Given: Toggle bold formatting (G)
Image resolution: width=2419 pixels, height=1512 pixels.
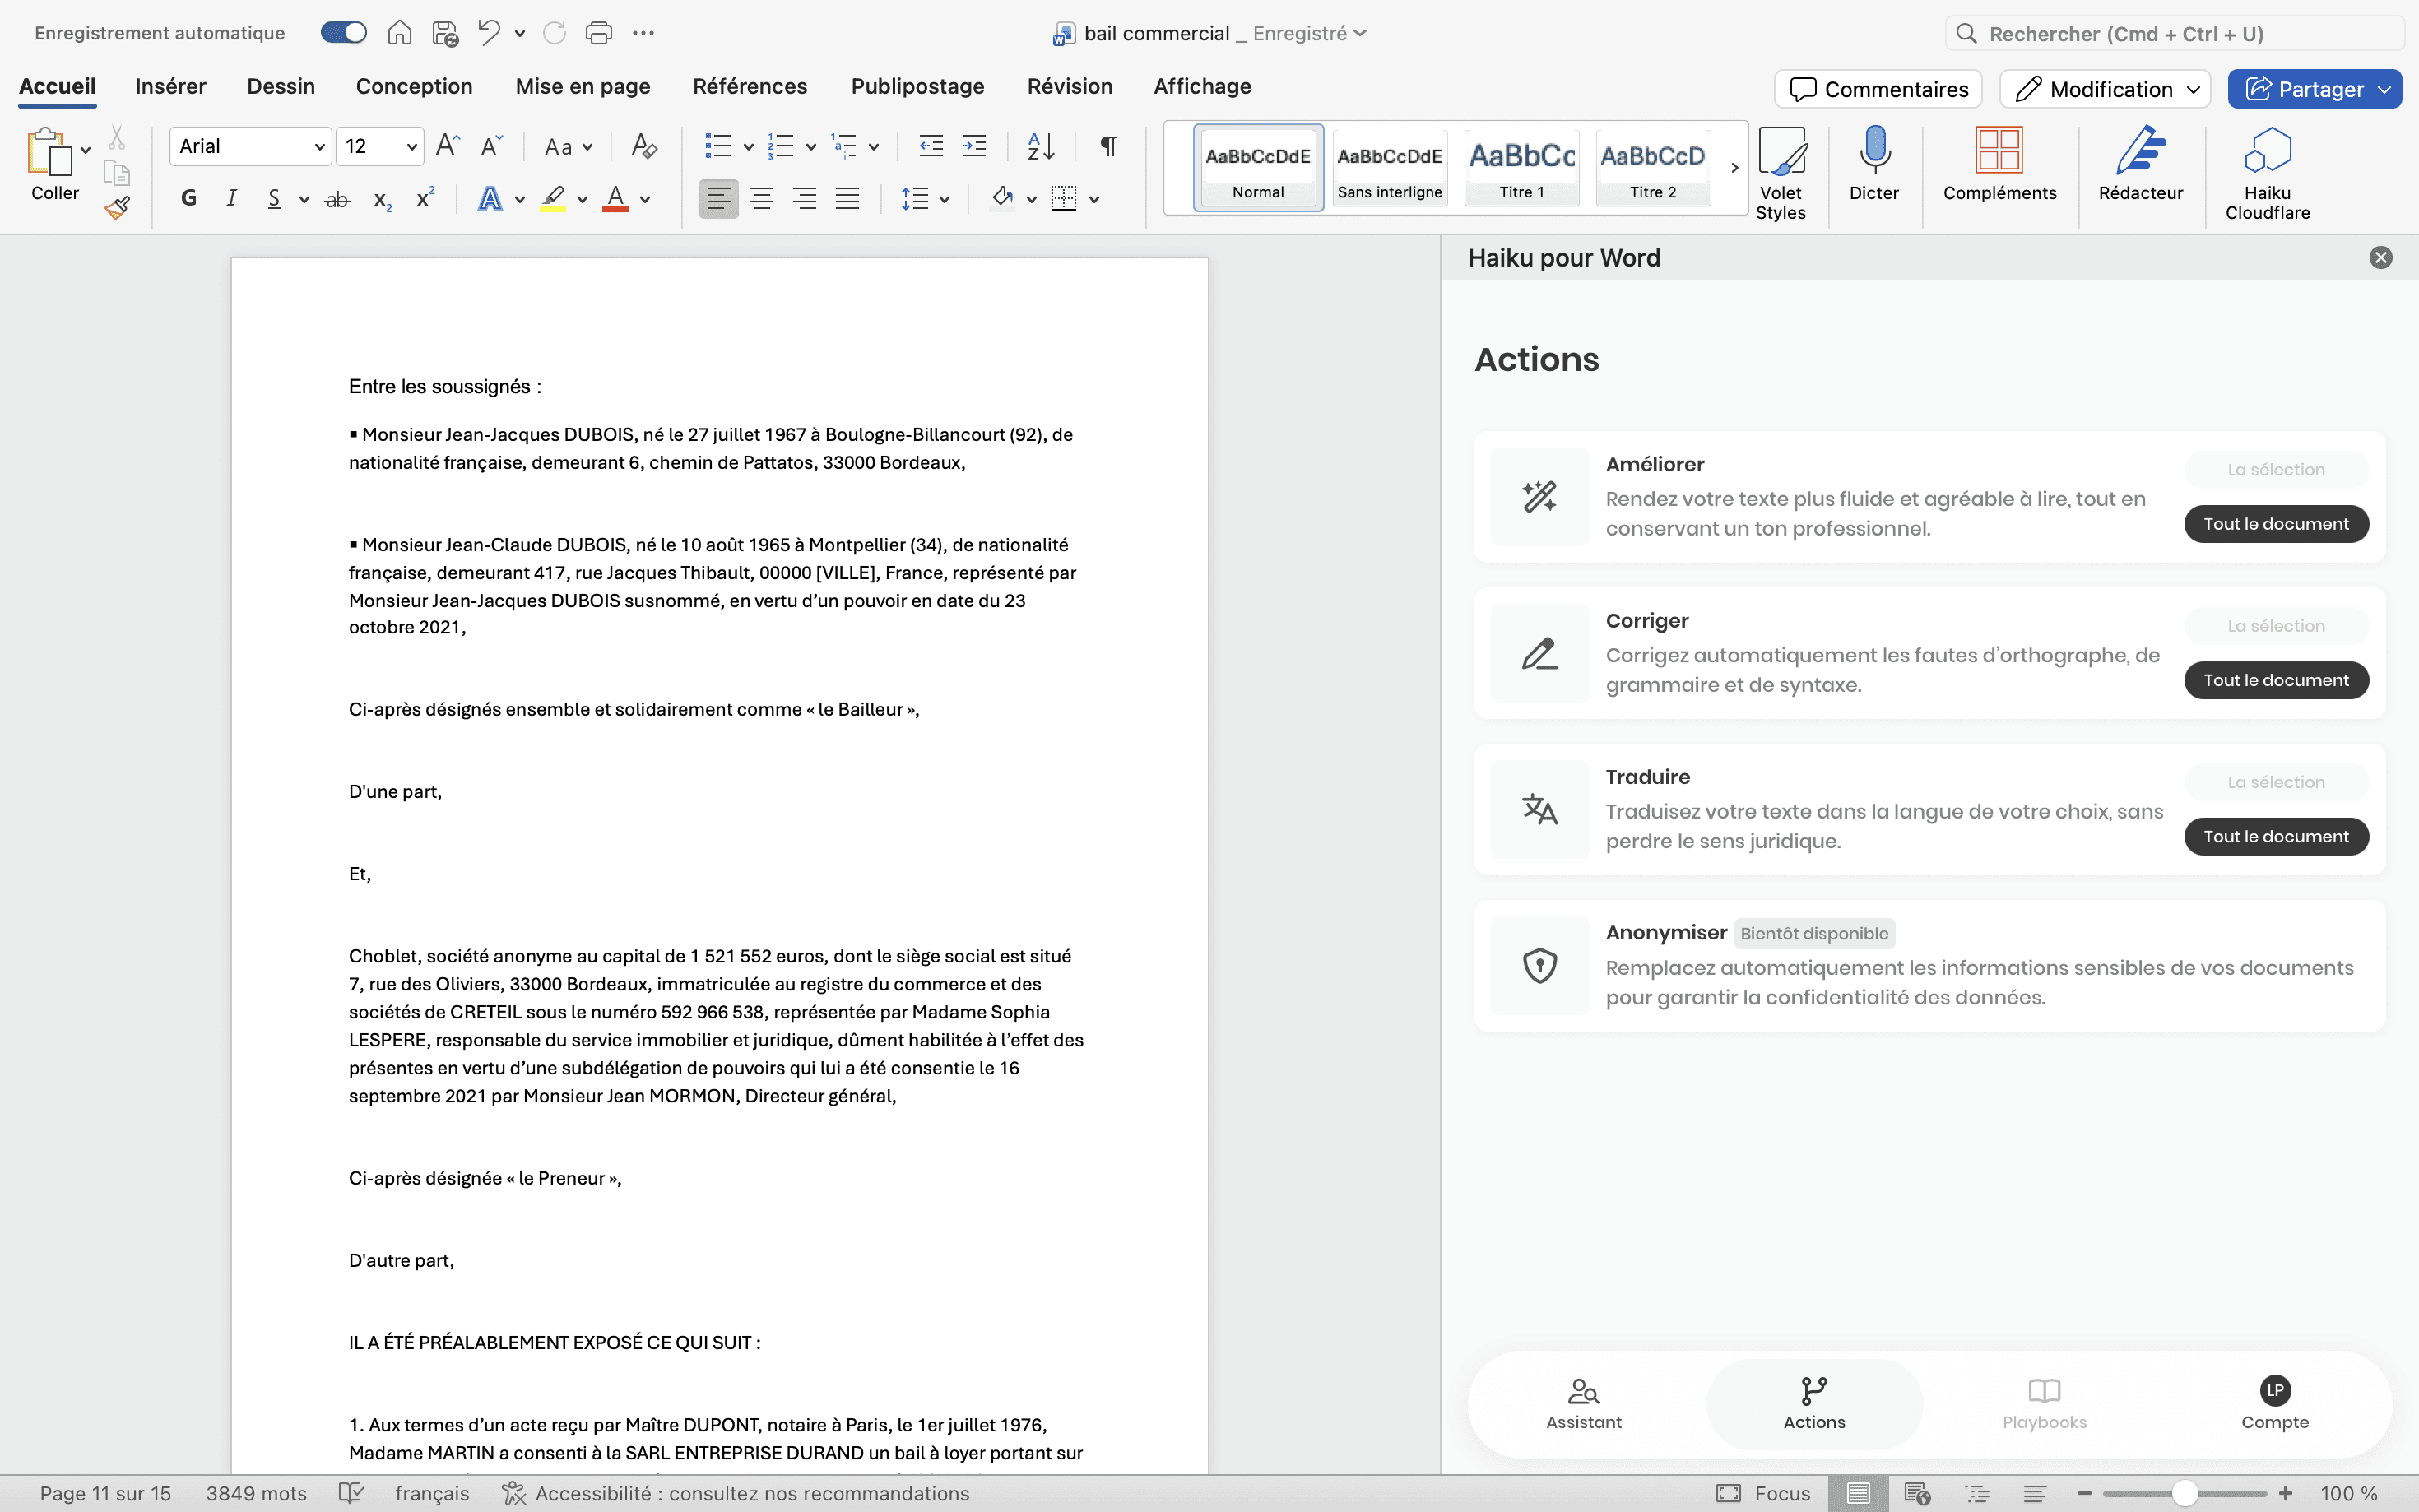Looking at the screenshot, I should click(x=188, y=198).
